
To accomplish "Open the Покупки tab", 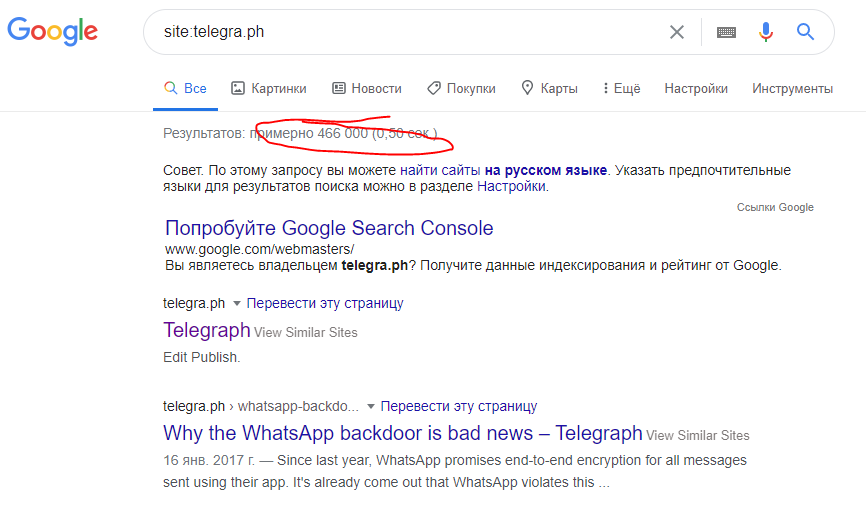I will [x=461, y=88].
